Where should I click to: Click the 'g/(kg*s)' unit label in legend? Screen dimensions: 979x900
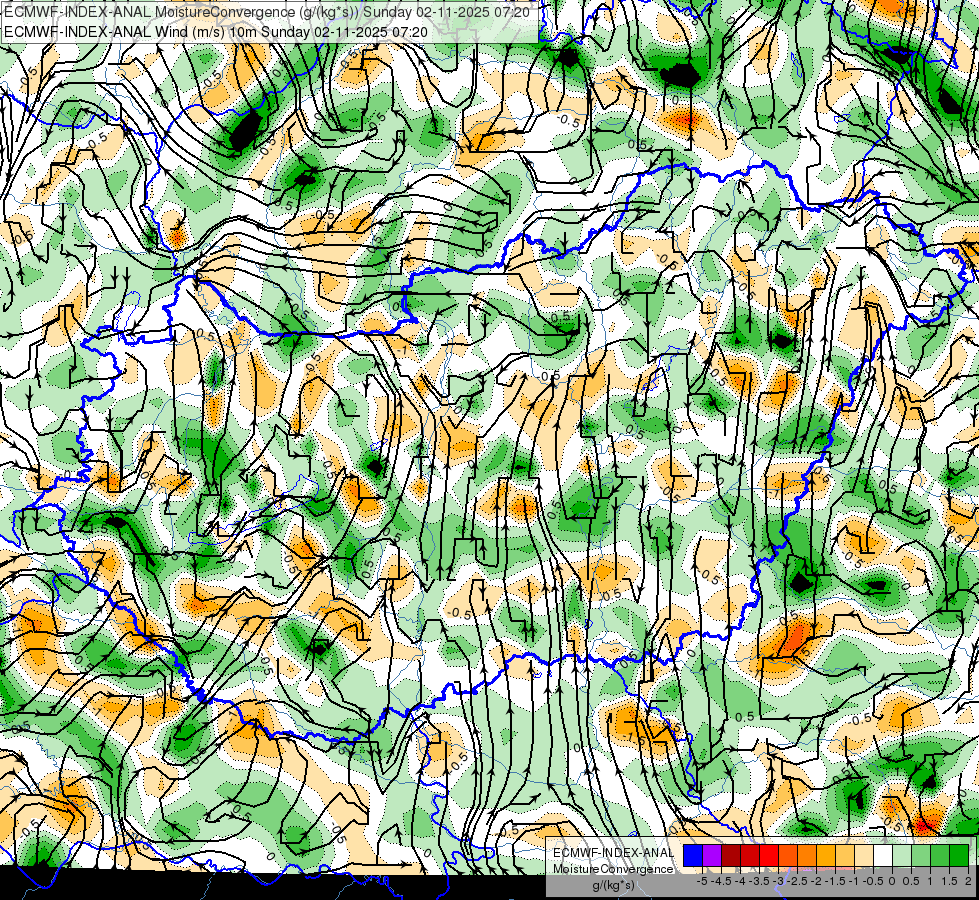coord(614,885)
